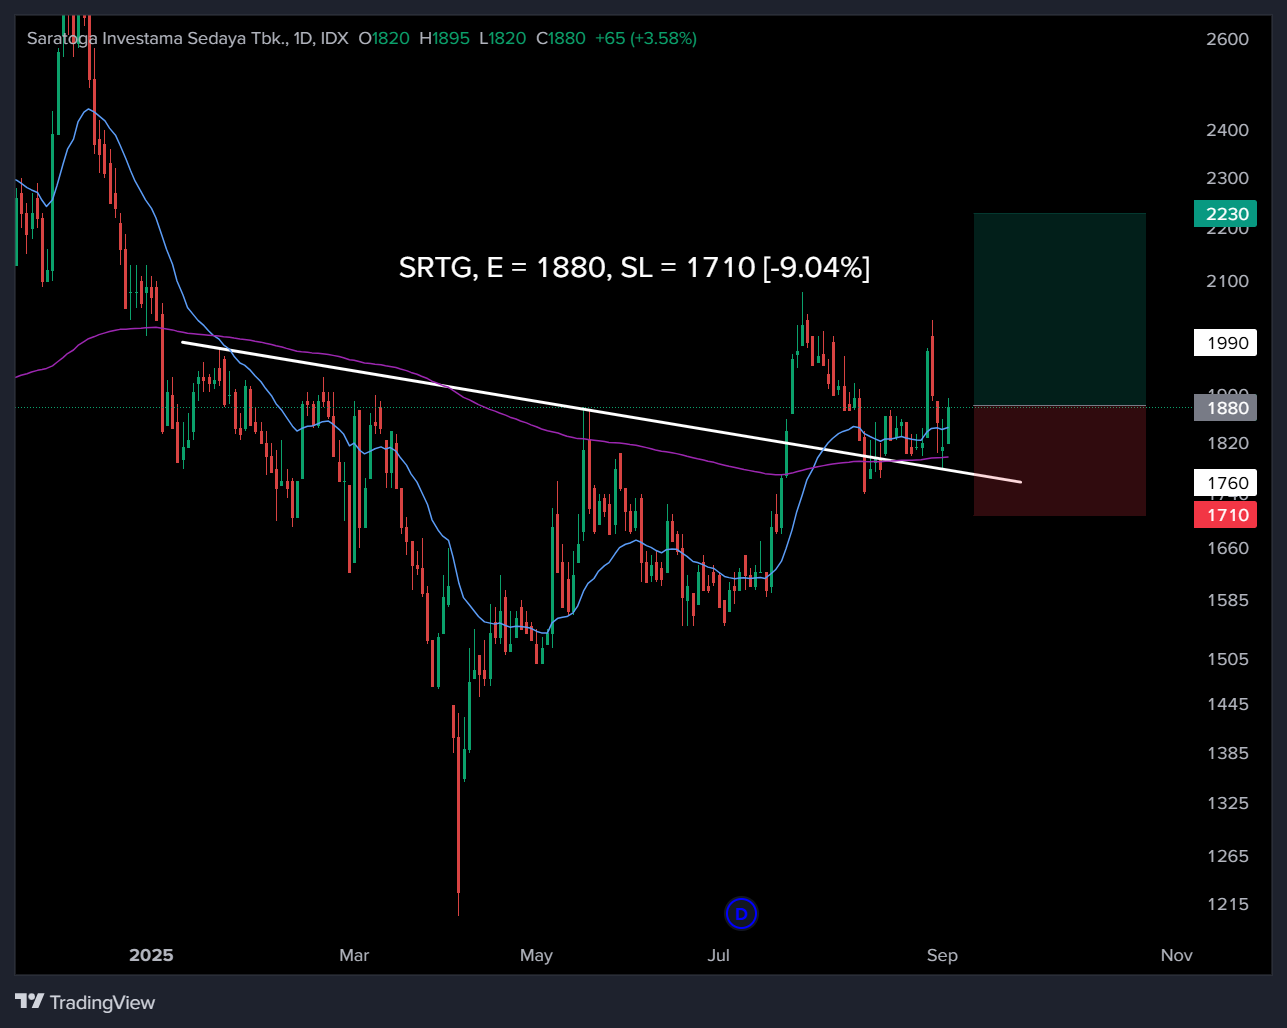The height and width of the screenshot is (1028, 1287).
Task: Click the 2400 price axis value
Action: click(x=1227, y=130)
